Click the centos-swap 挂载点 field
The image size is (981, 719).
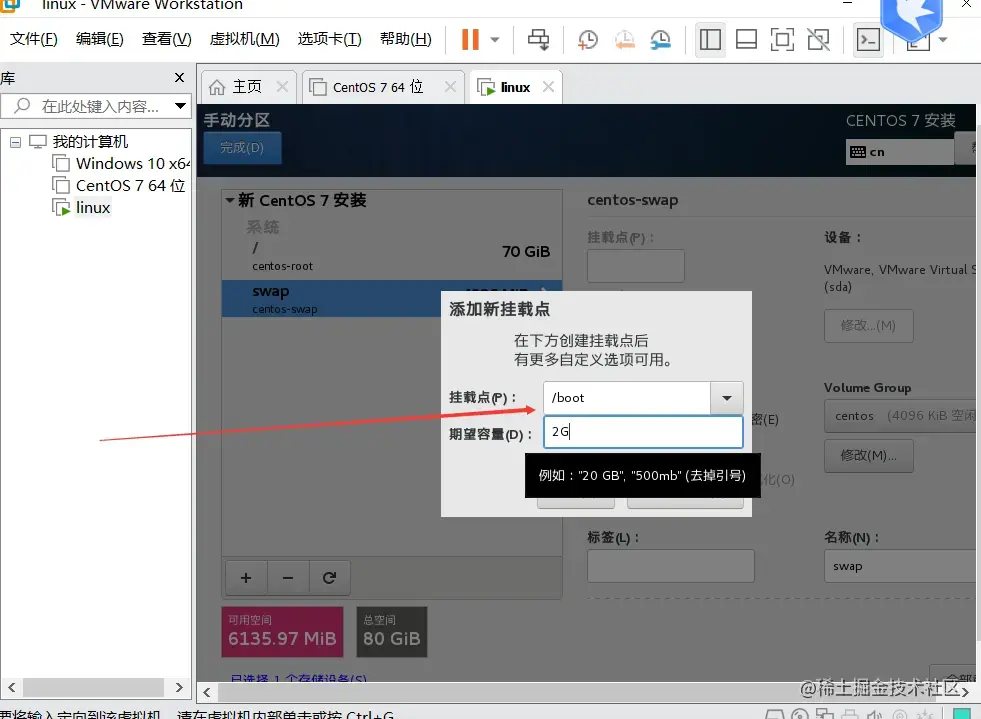click(636, 266)
